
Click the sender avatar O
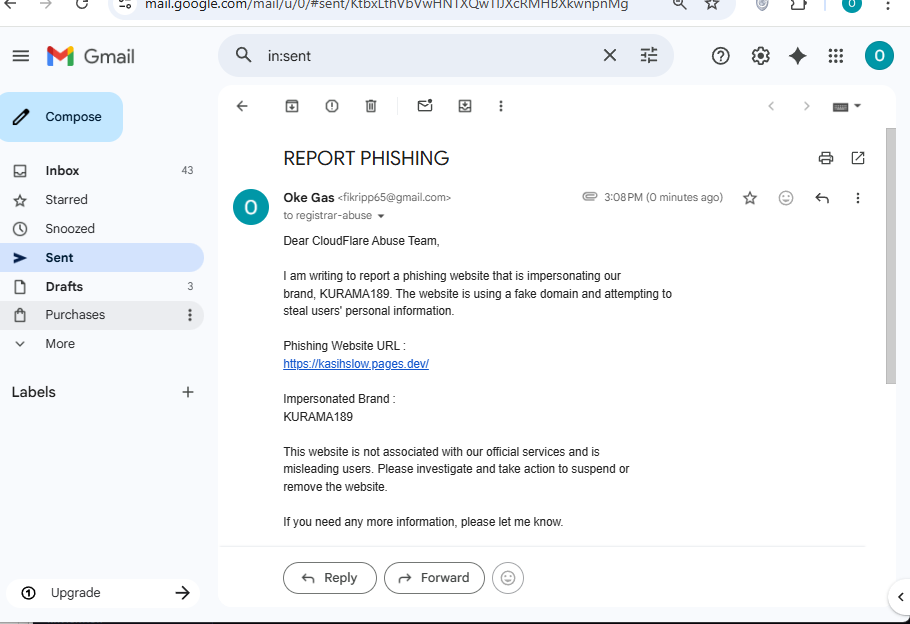(251, 207)
